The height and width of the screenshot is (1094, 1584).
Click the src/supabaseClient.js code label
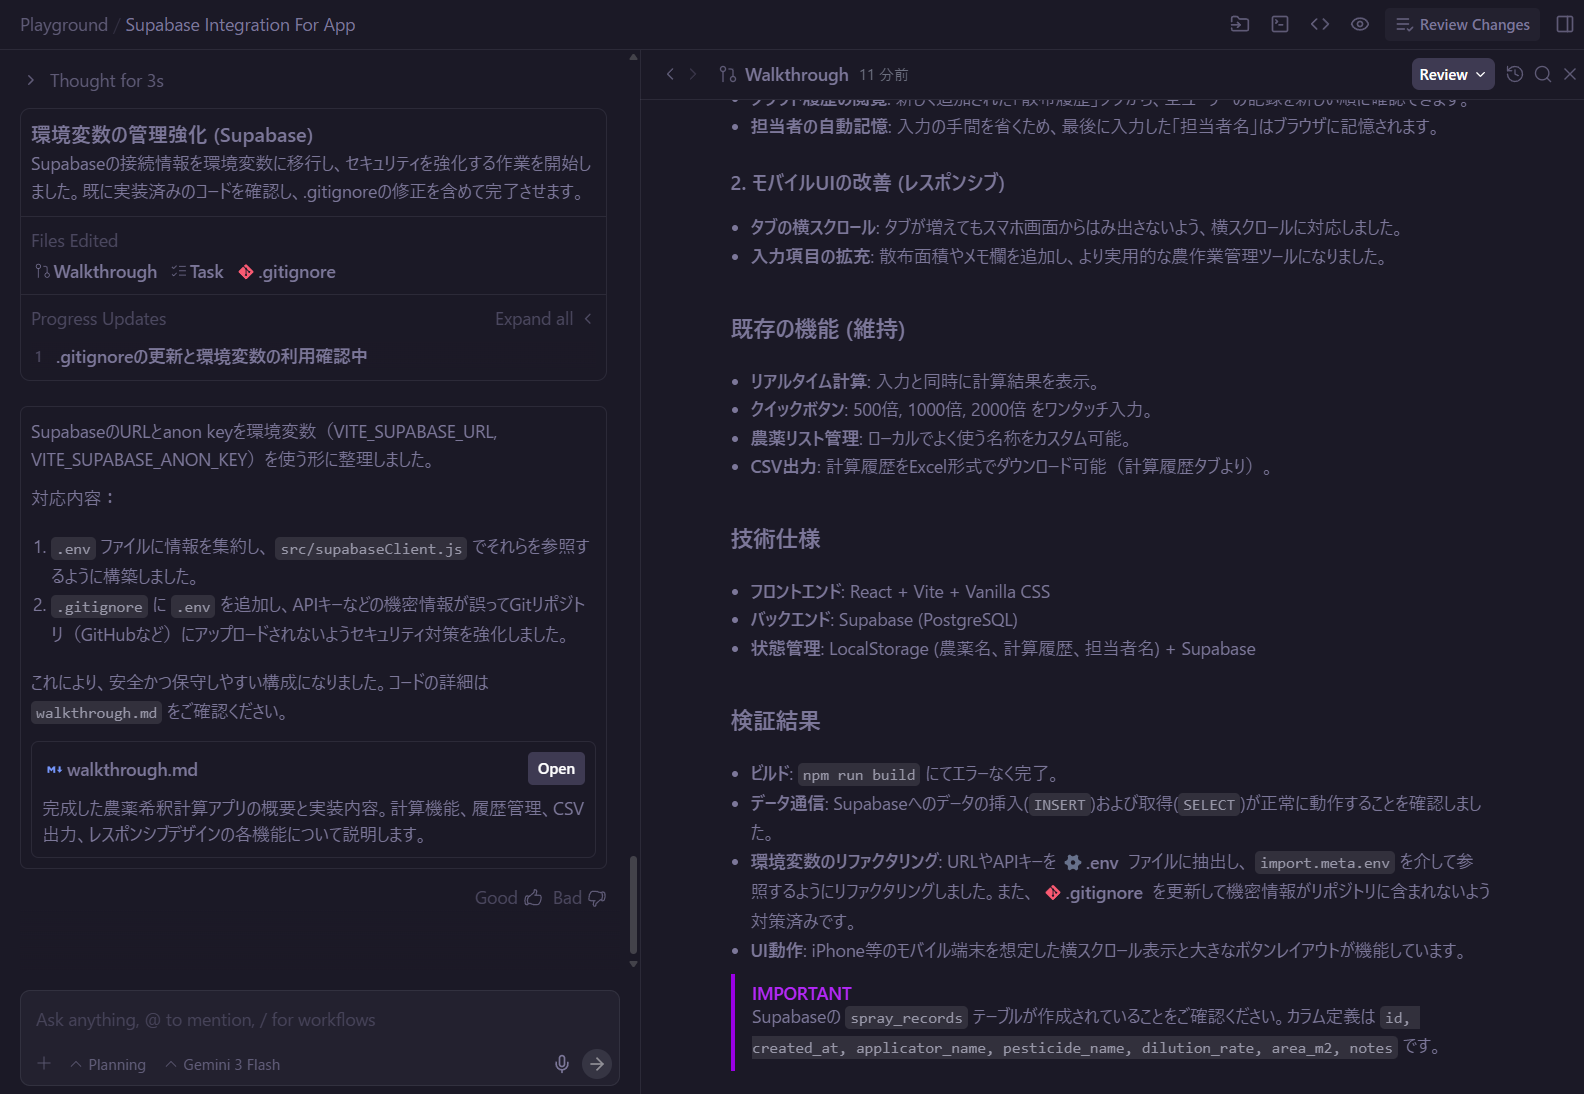pos(371,549)
